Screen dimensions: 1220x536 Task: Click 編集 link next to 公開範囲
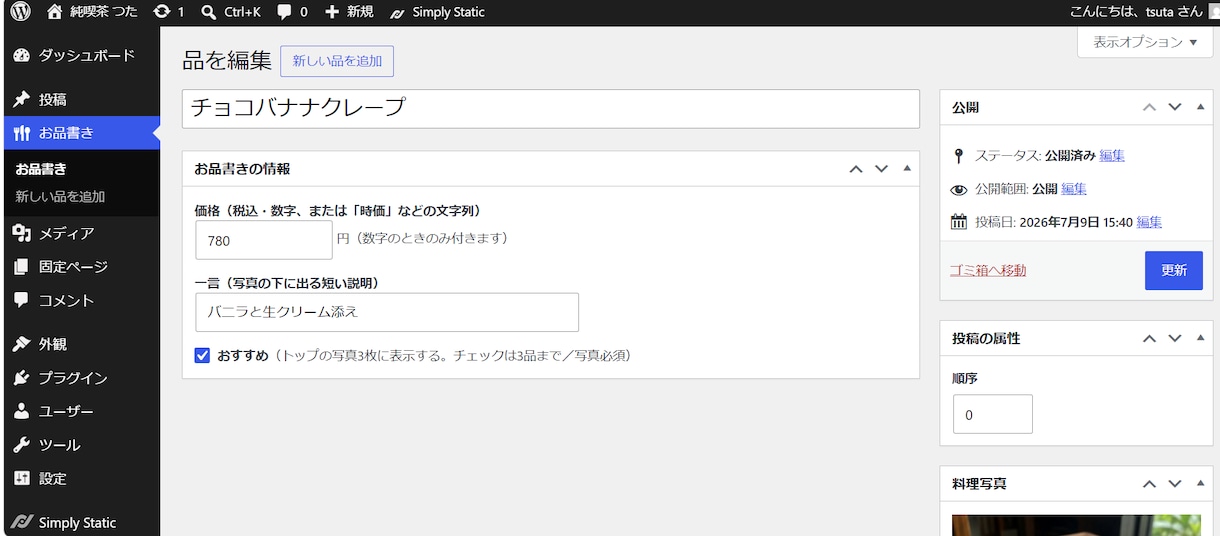point(1074,189)
